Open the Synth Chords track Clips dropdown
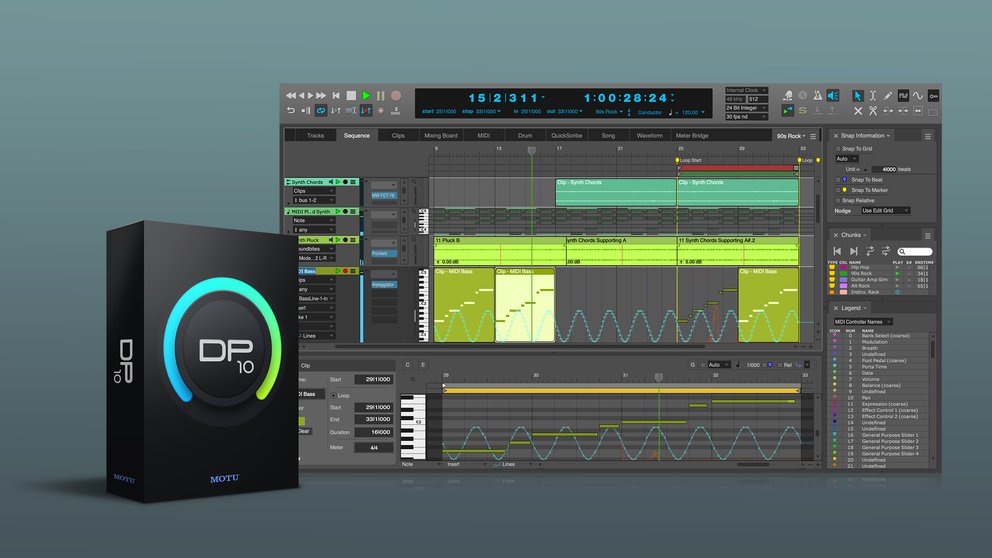This screenshot has width=992, height=558. click(x=313, y=191)
